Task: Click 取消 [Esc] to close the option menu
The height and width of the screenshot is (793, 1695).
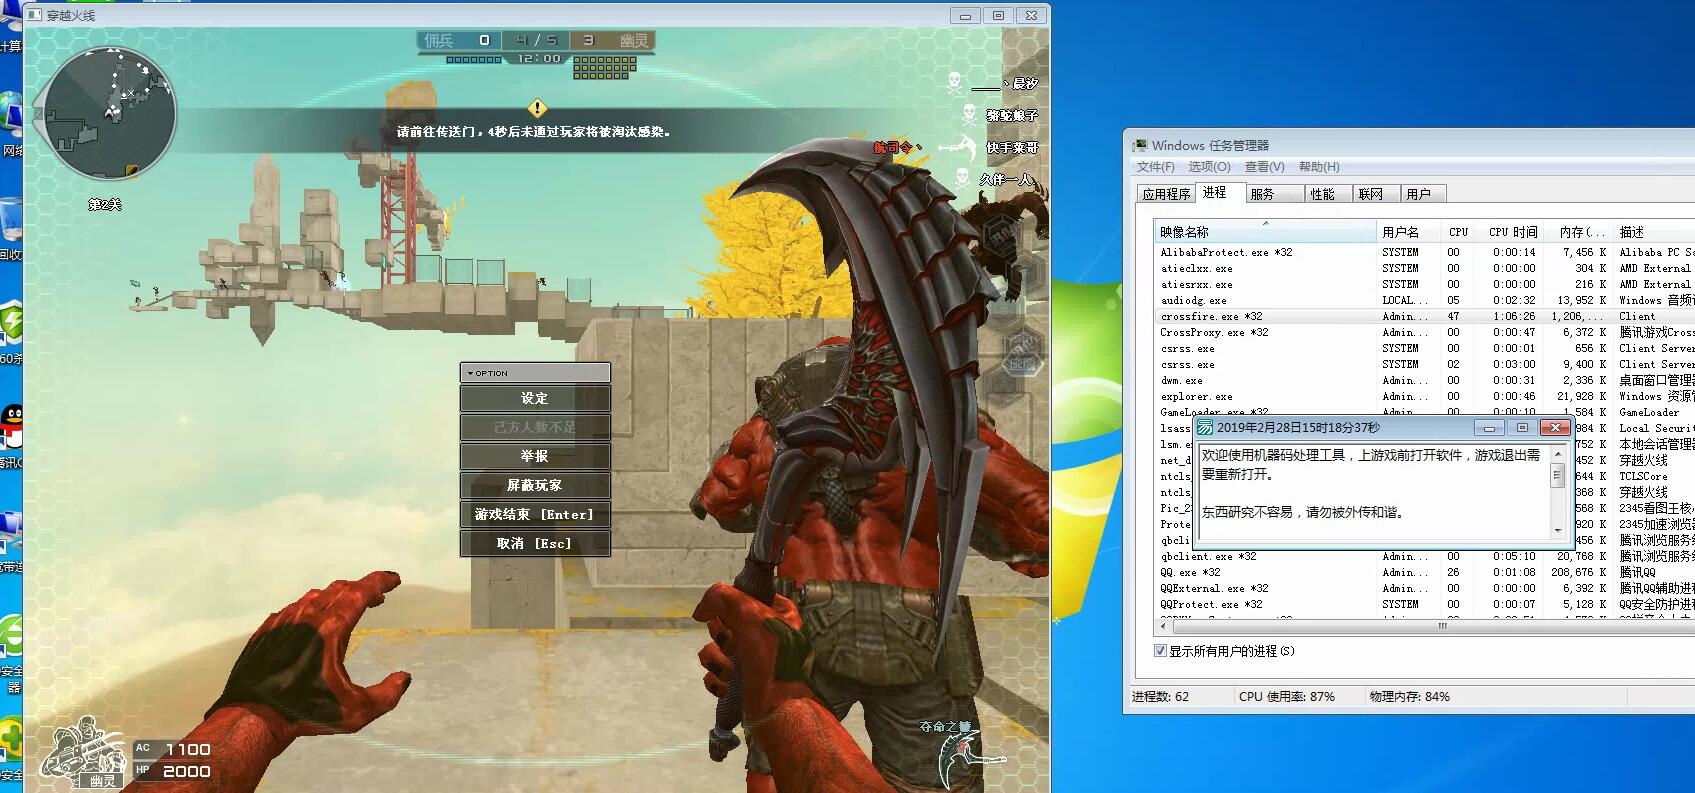Action: 535,543
